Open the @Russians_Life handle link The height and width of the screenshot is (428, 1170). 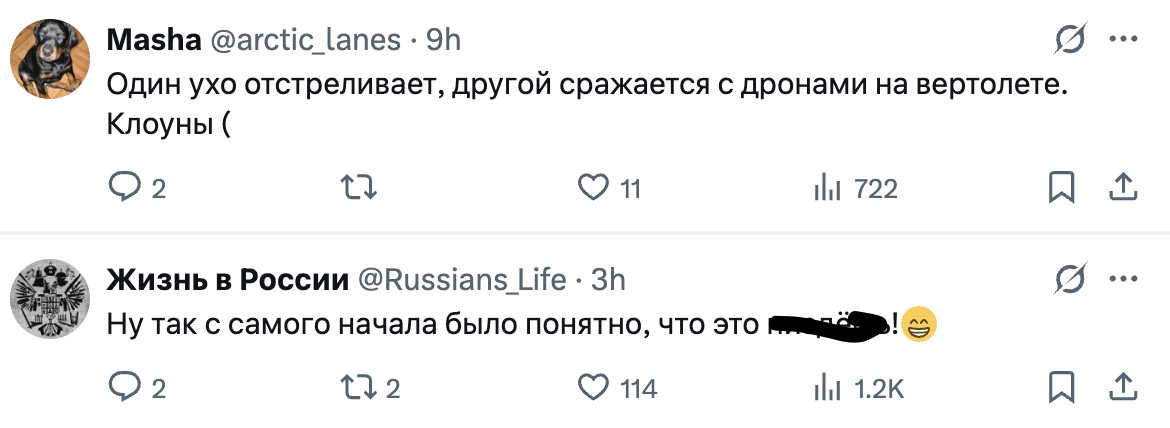pos(462,280)
